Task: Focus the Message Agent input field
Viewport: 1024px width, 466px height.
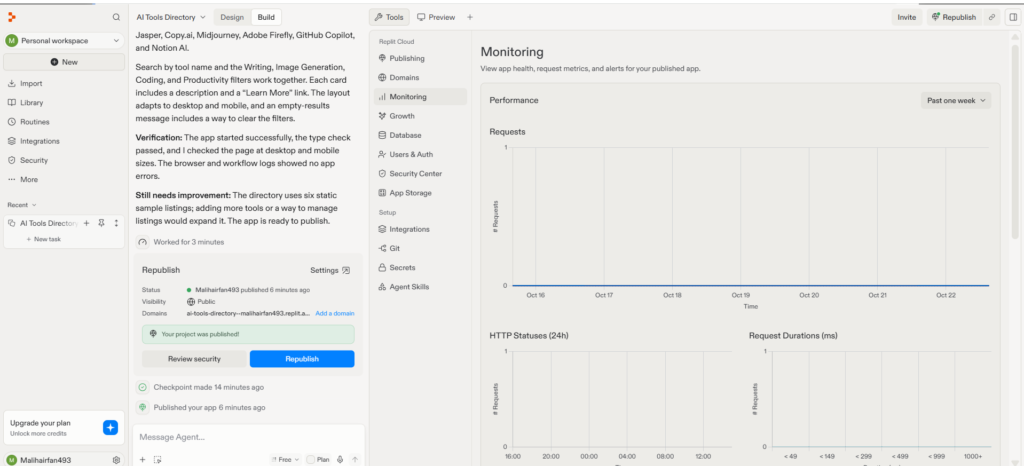Action: pyautogui.click(x=248, y=437)
